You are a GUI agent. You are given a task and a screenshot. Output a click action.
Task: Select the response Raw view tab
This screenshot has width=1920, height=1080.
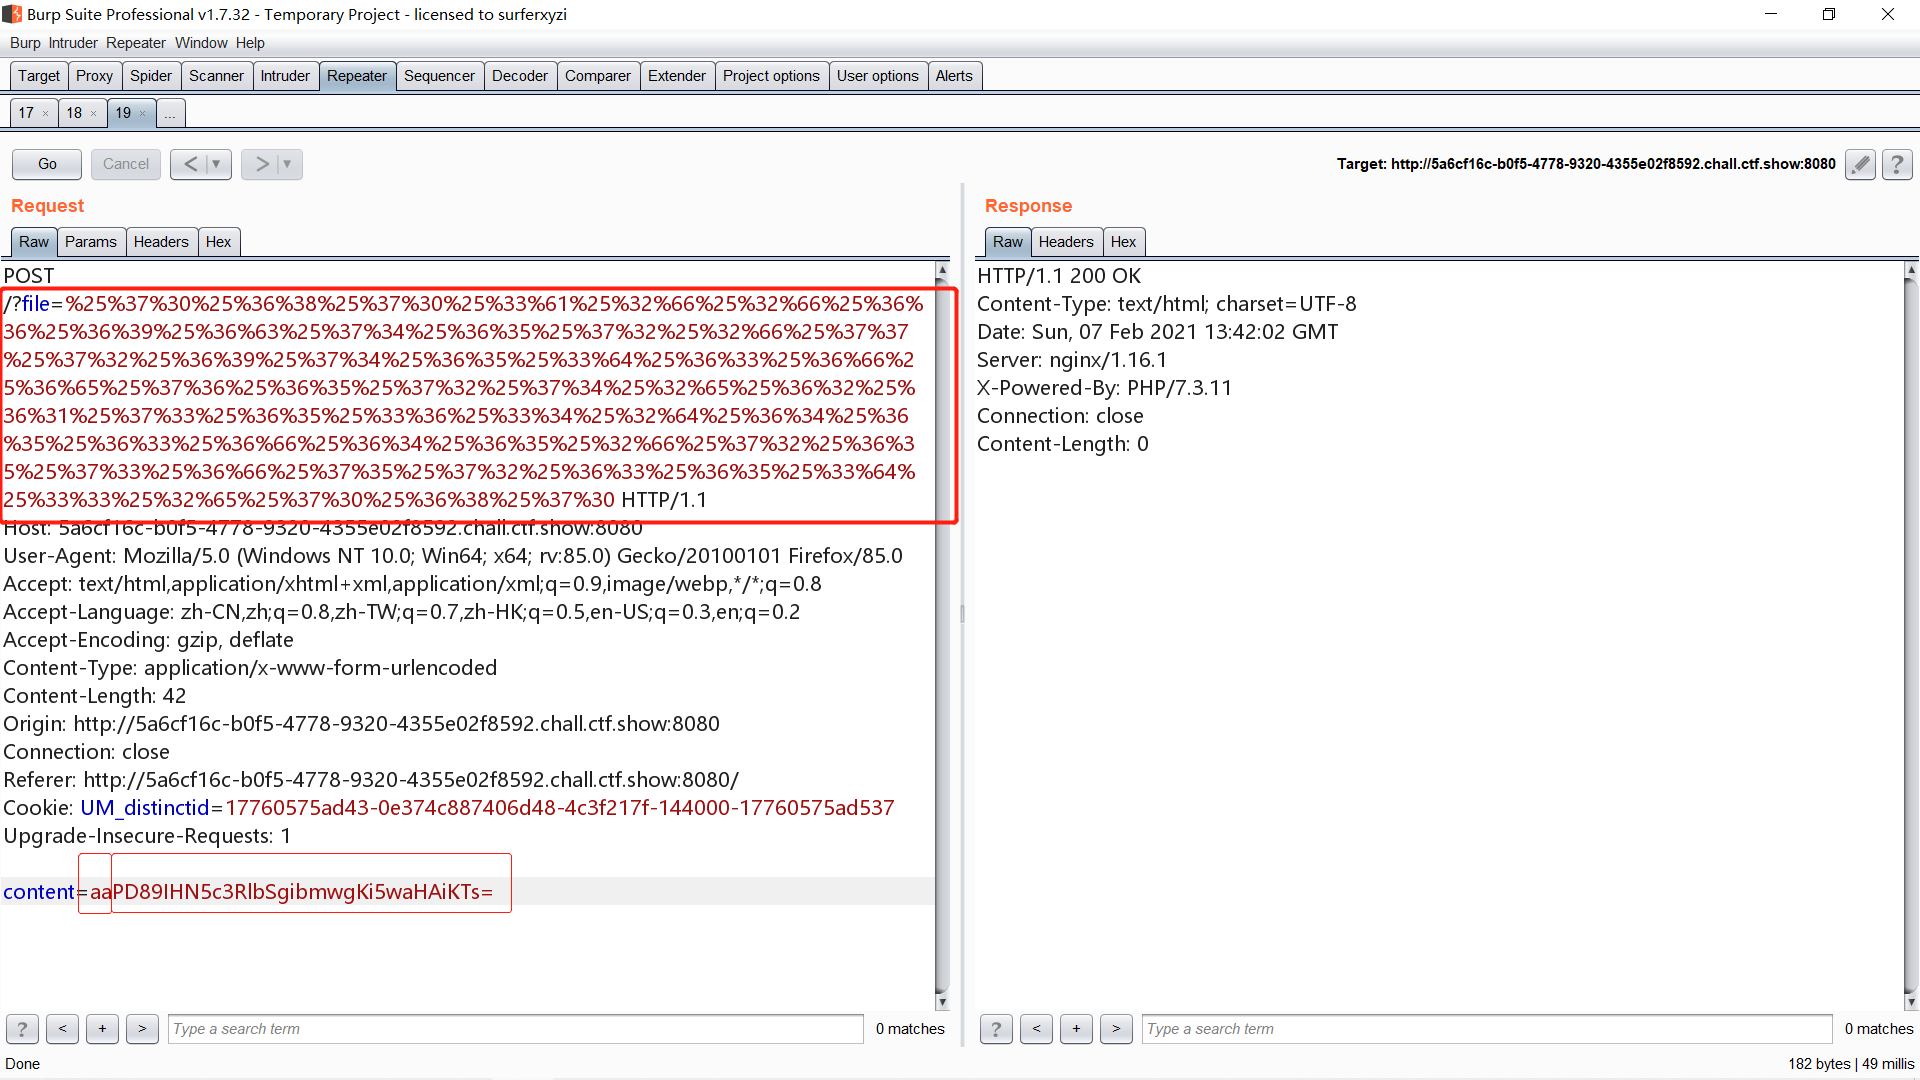click(x=1008, y=242)
